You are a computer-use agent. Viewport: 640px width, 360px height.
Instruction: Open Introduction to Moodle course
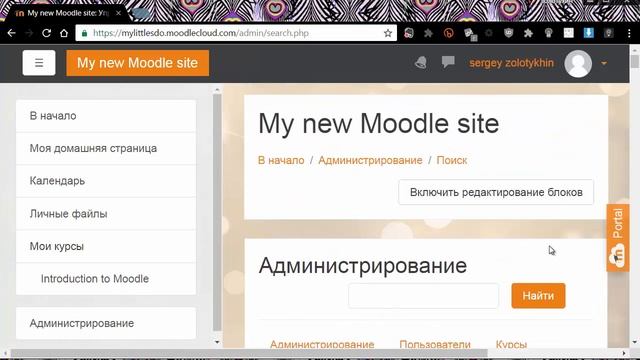point(106,279)
